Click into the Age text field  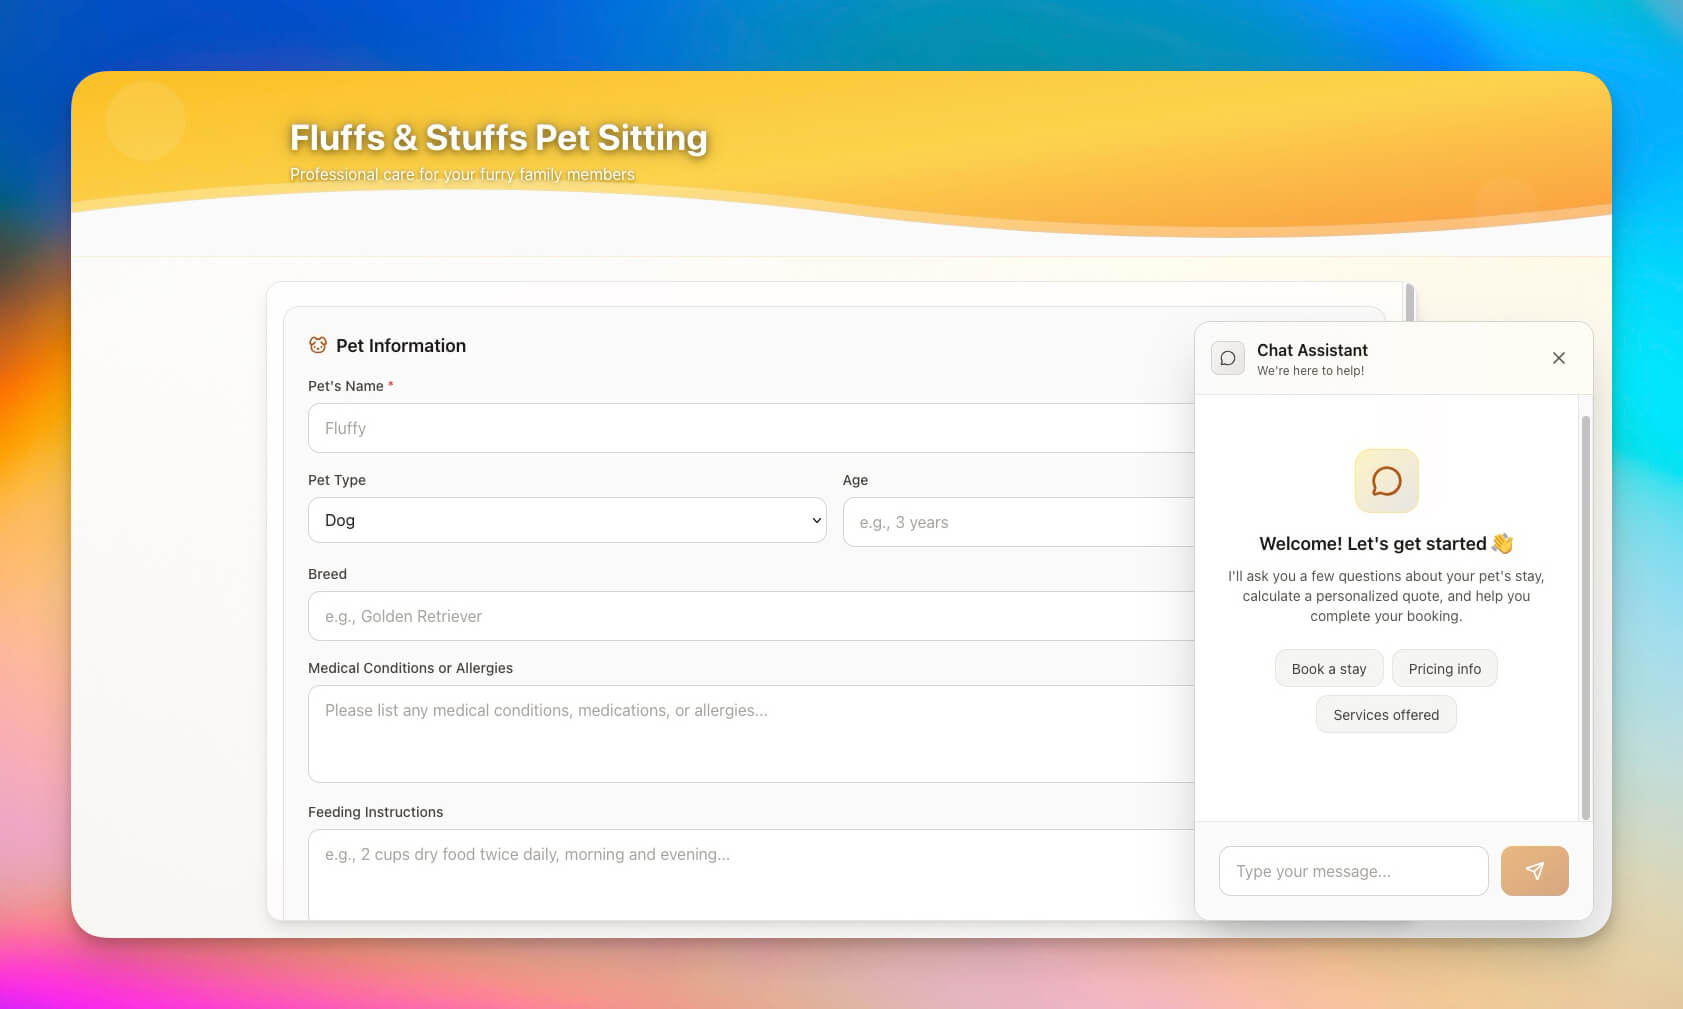tap(1018, 522)
